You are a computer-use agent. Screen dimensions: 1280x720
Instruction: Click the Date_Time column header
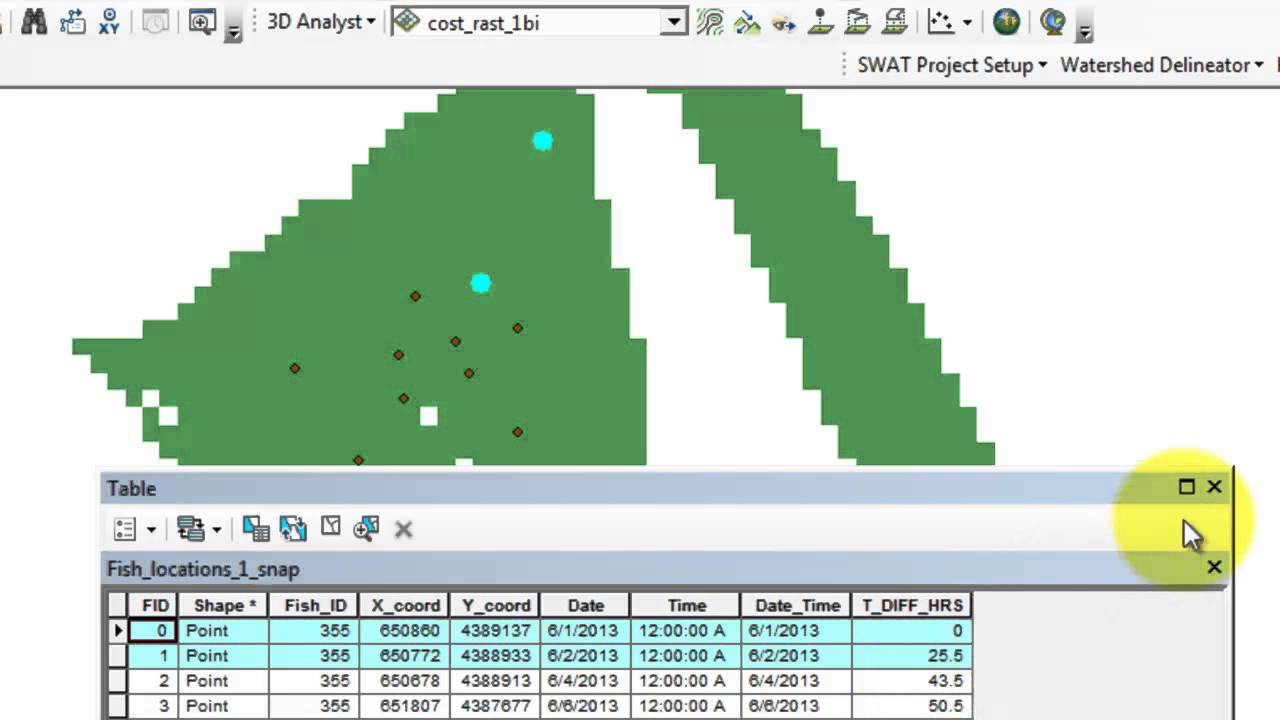point(796,606)
